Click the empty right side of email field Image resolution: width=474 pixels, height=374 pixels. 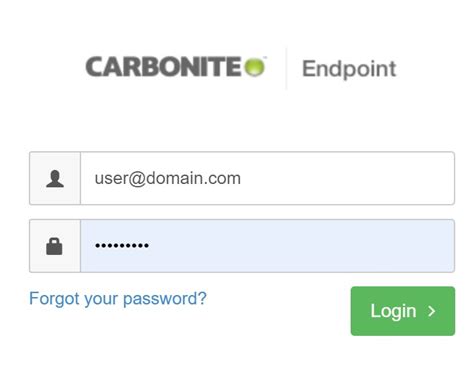click(x=367, y=178)
